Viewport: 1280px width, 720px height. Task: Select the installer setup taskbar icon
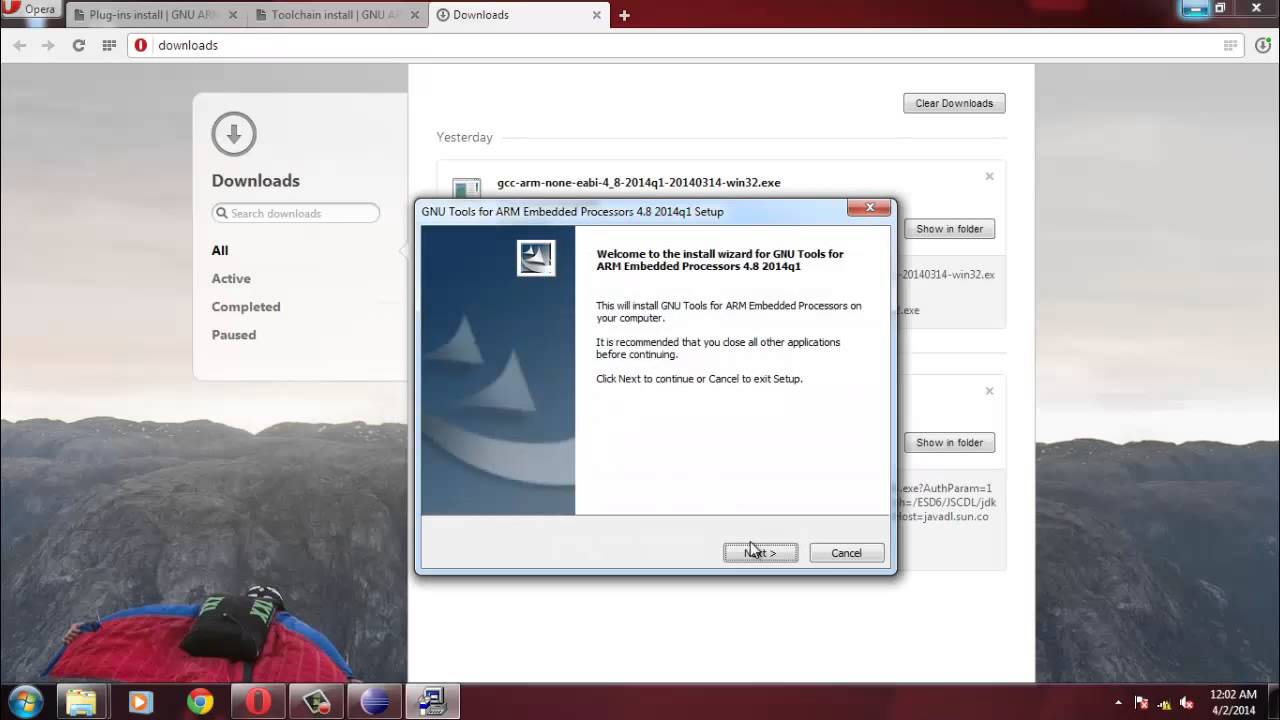click(434, 702)
